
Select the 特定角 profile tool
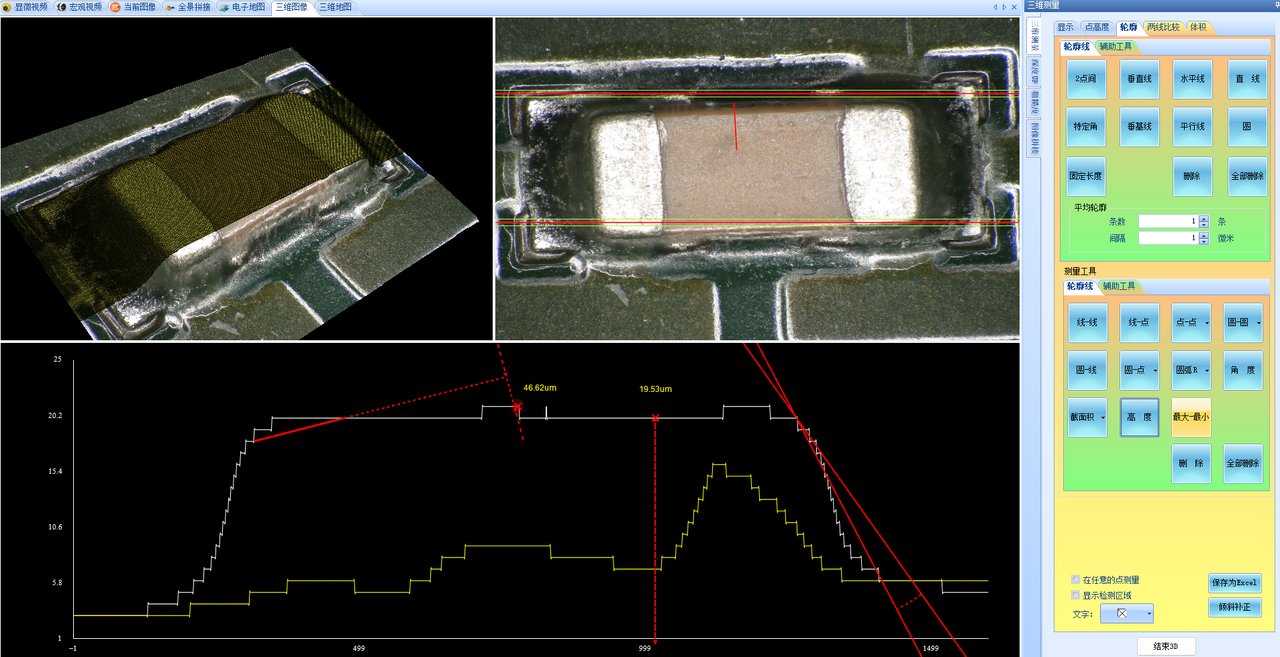(1086, 127)
